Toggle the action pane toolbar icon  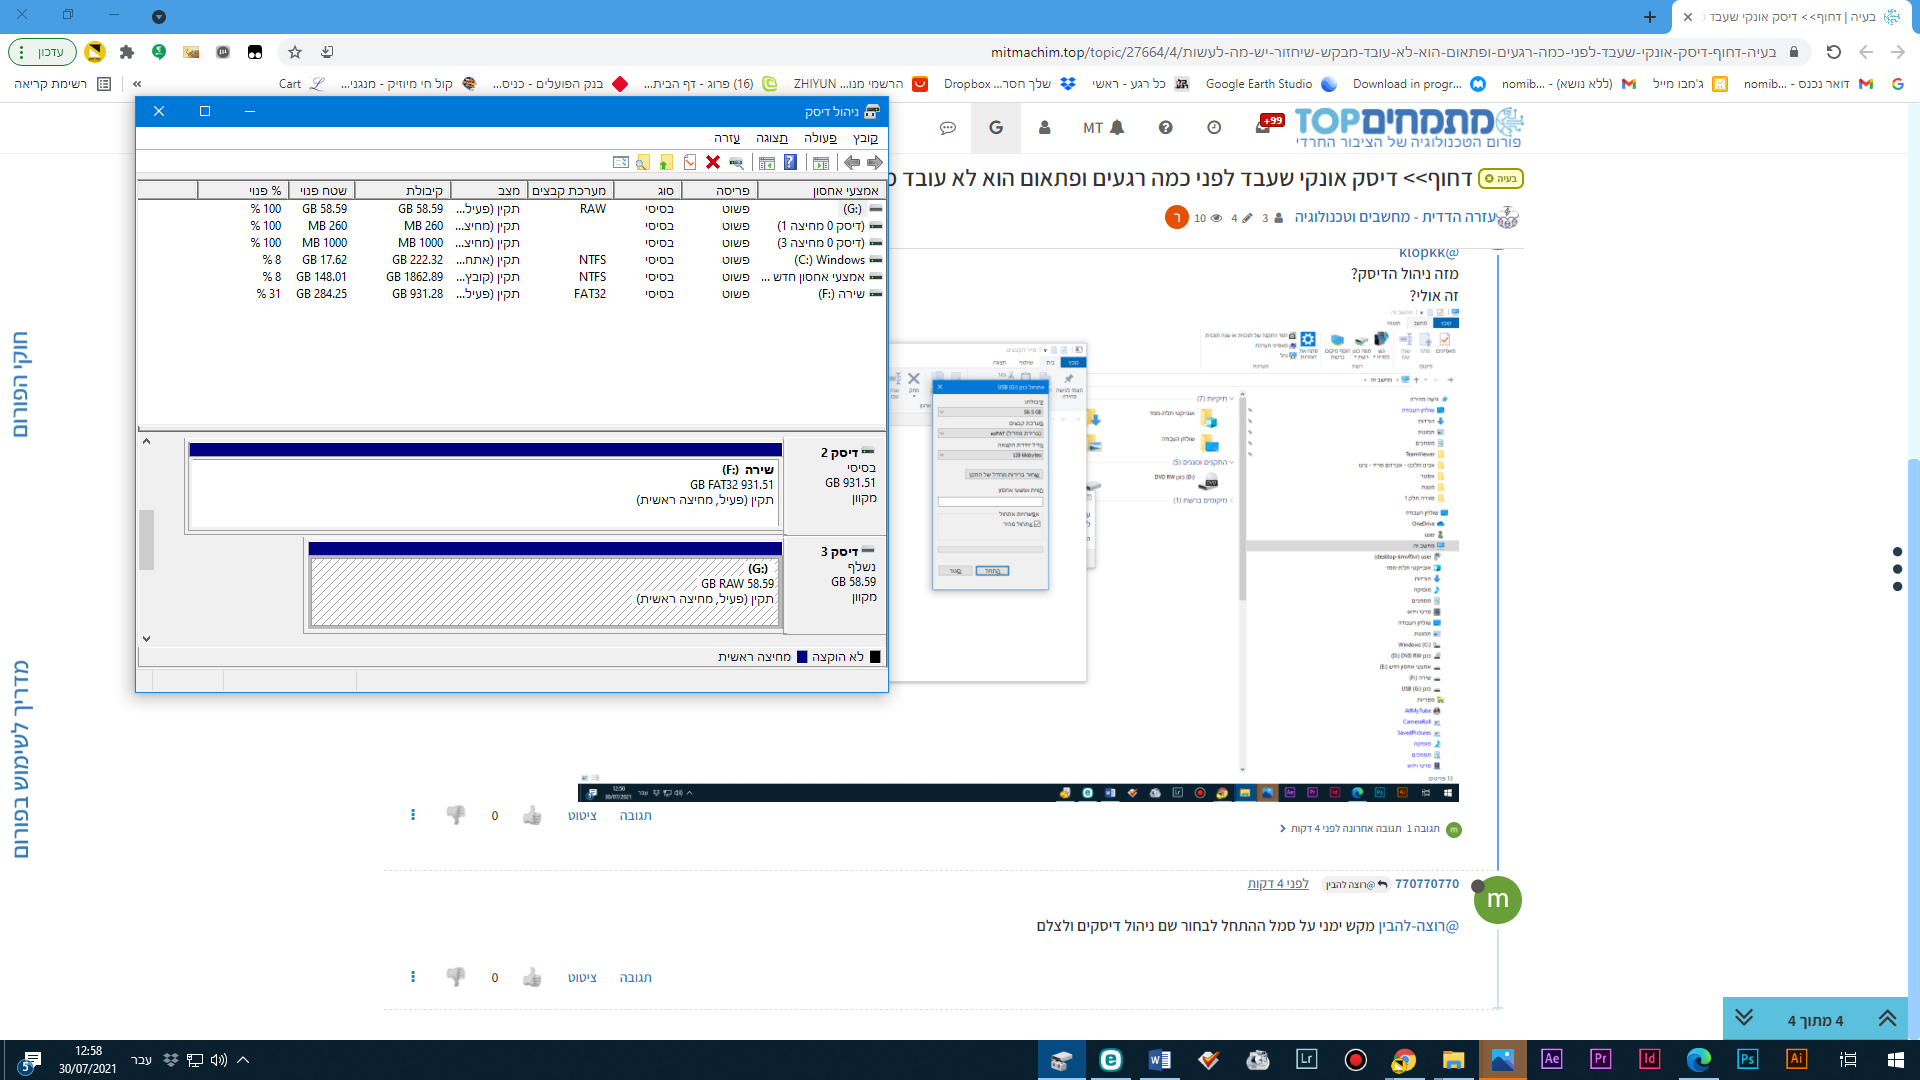(767, 163)
